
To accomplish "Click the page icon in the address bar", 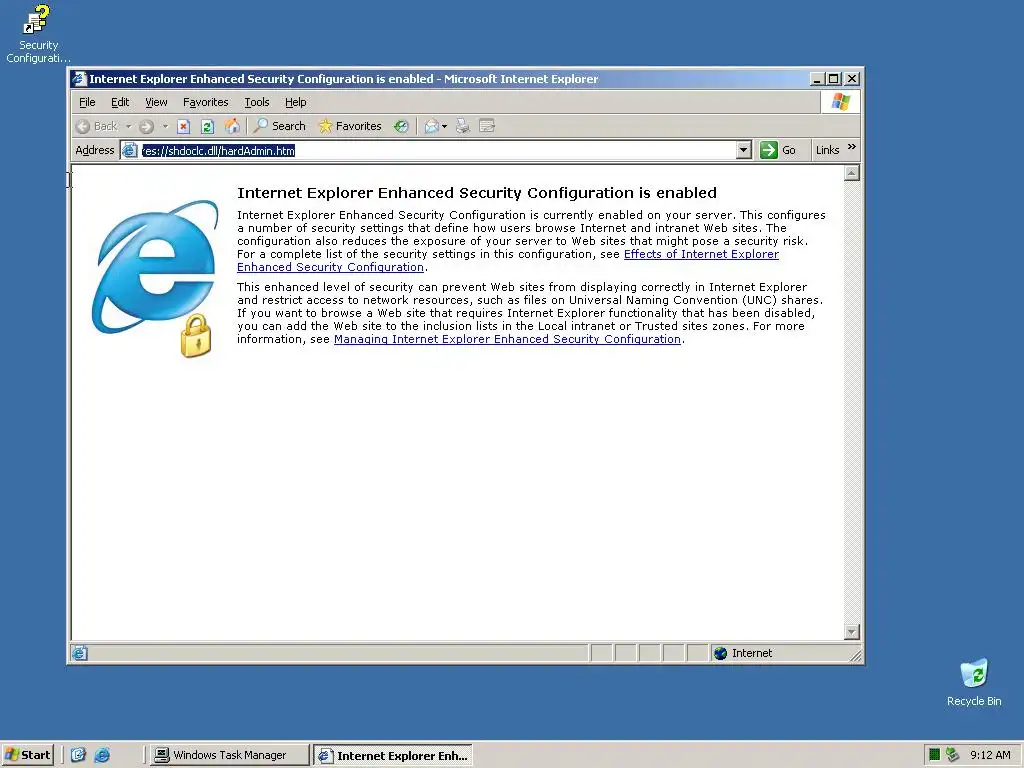I will [x=129, y=151].
